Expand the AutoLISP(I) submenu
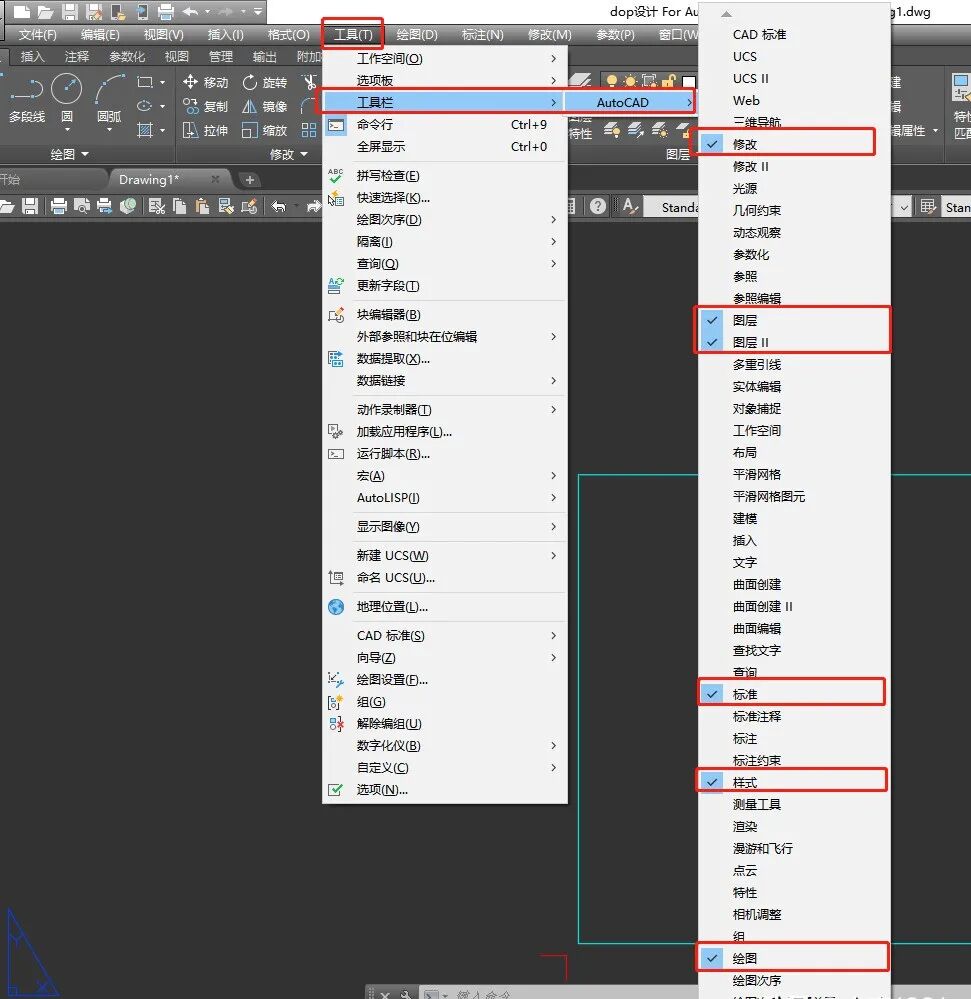 [x=445, y=498]
